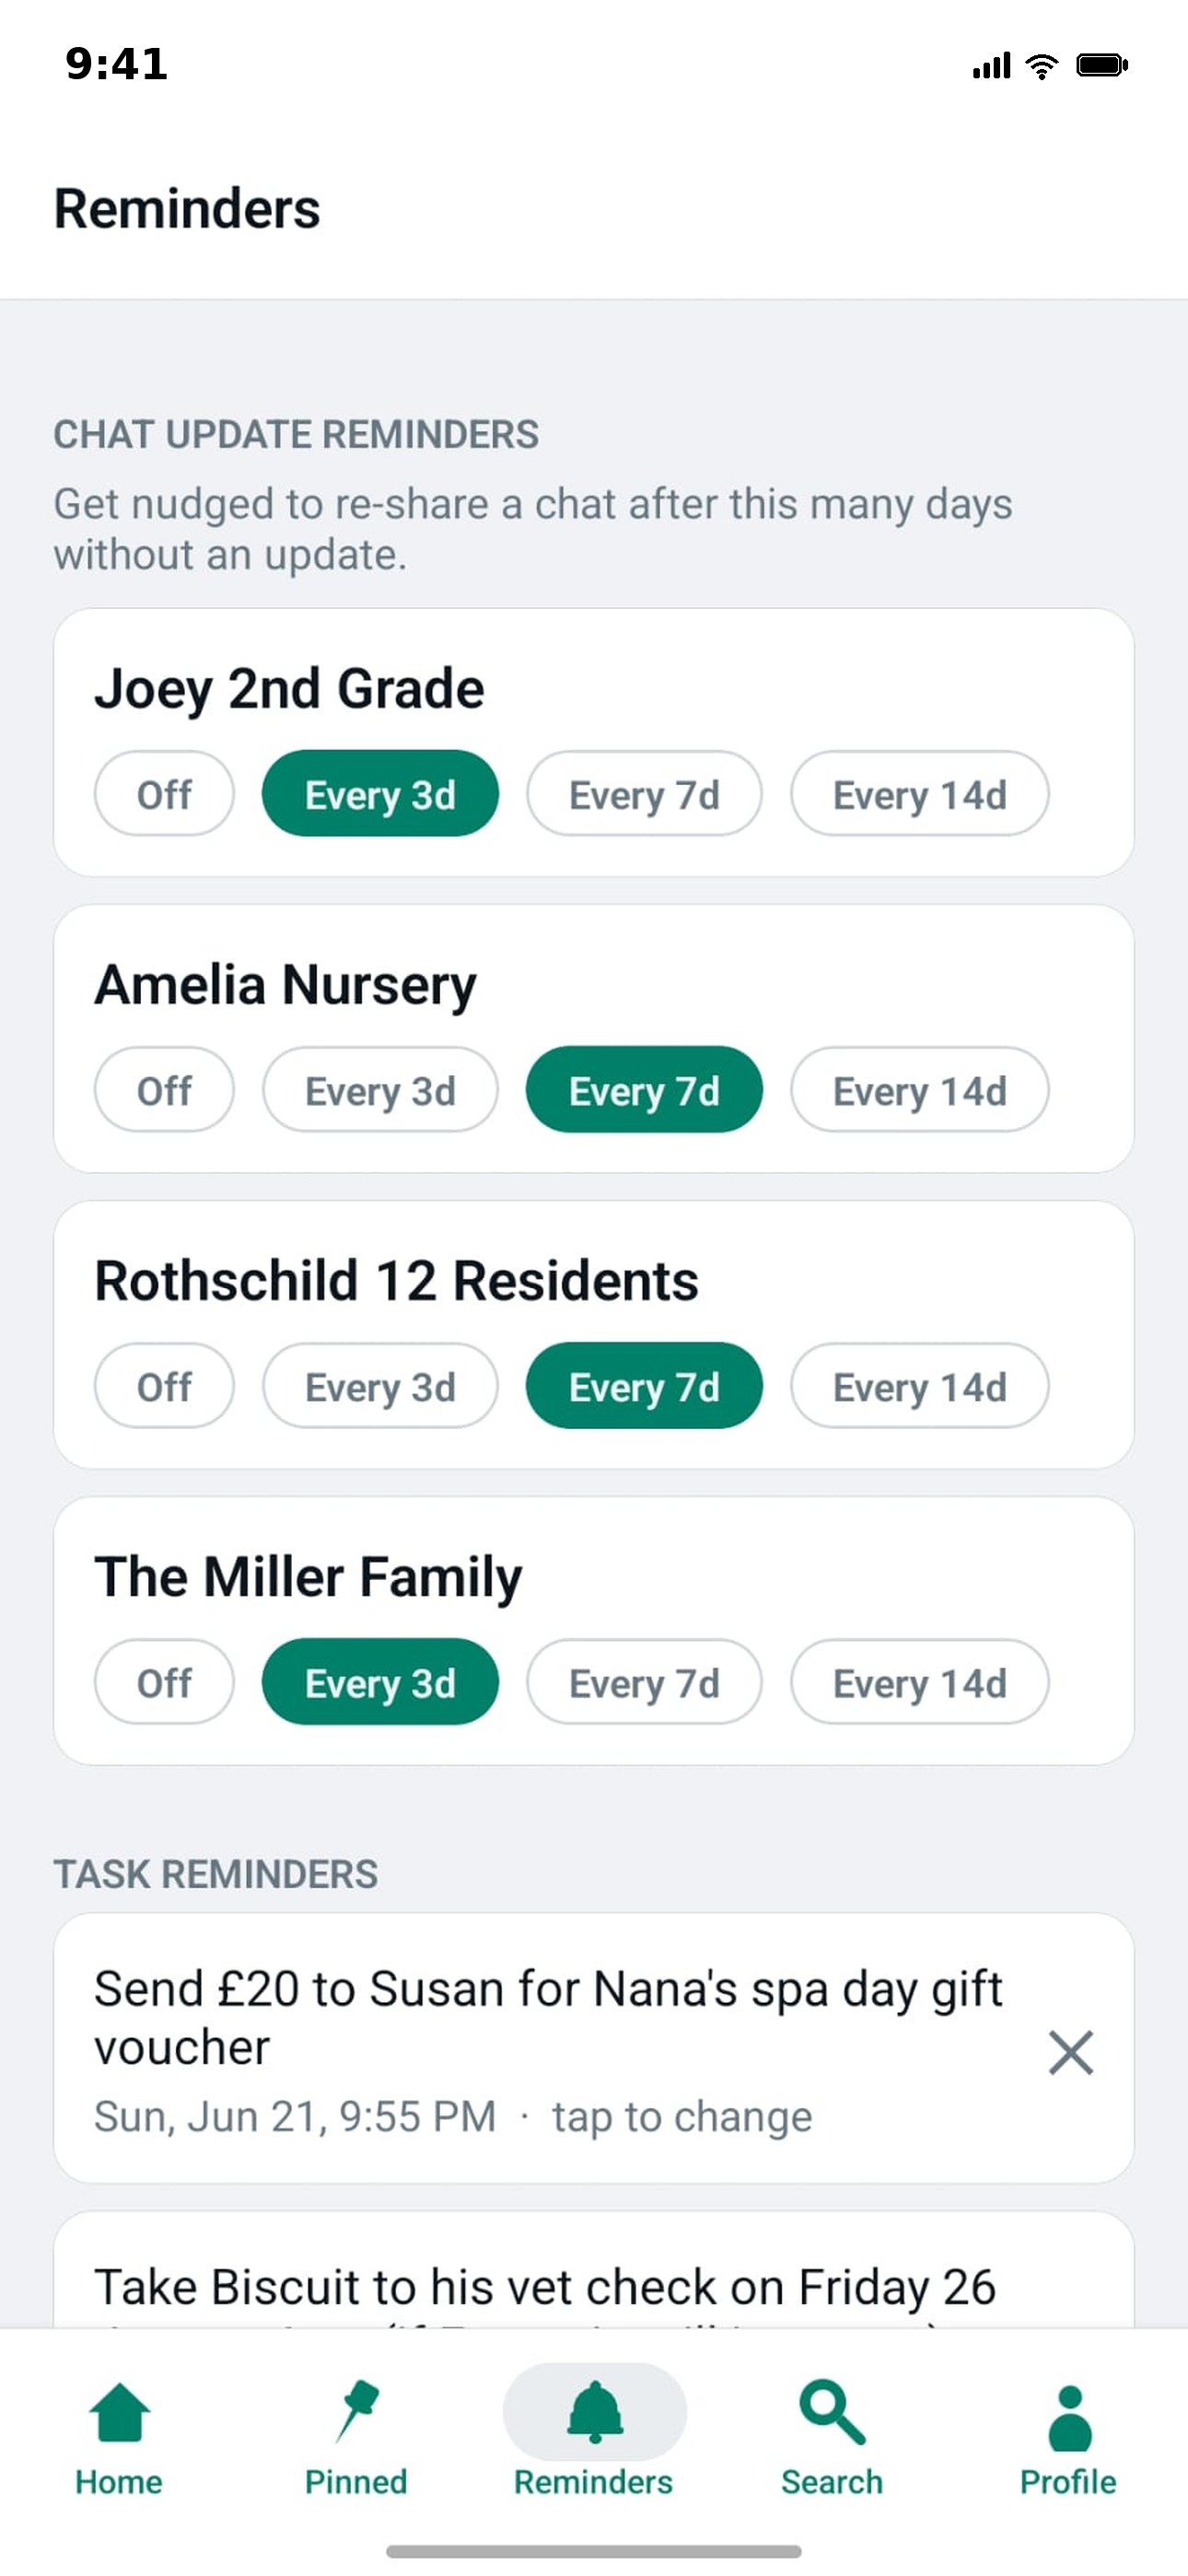The width and height of the screenshot is (1188, 2576).
Task: Check the battery icon in status bar
Action: coord(1102,65)
